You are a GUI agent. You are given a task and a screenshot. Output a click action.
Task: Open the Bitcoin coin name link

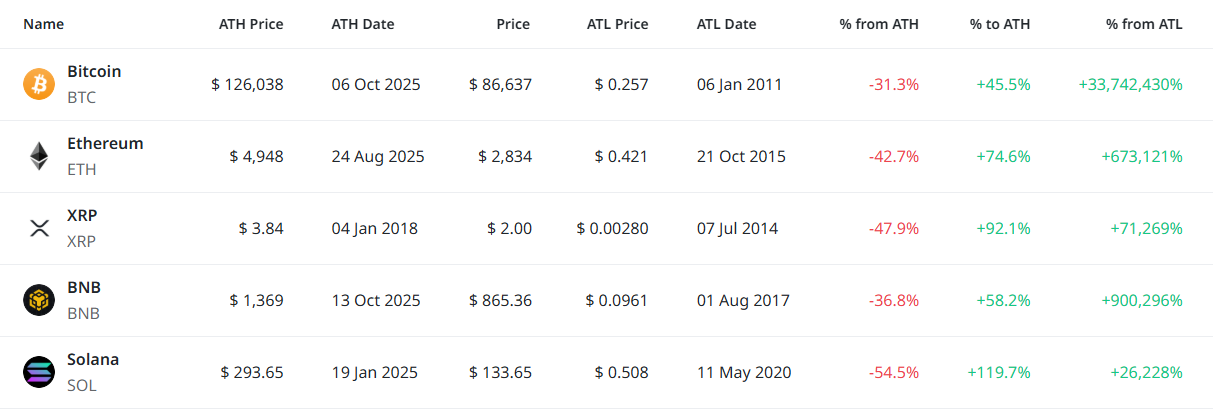[94, 72]
